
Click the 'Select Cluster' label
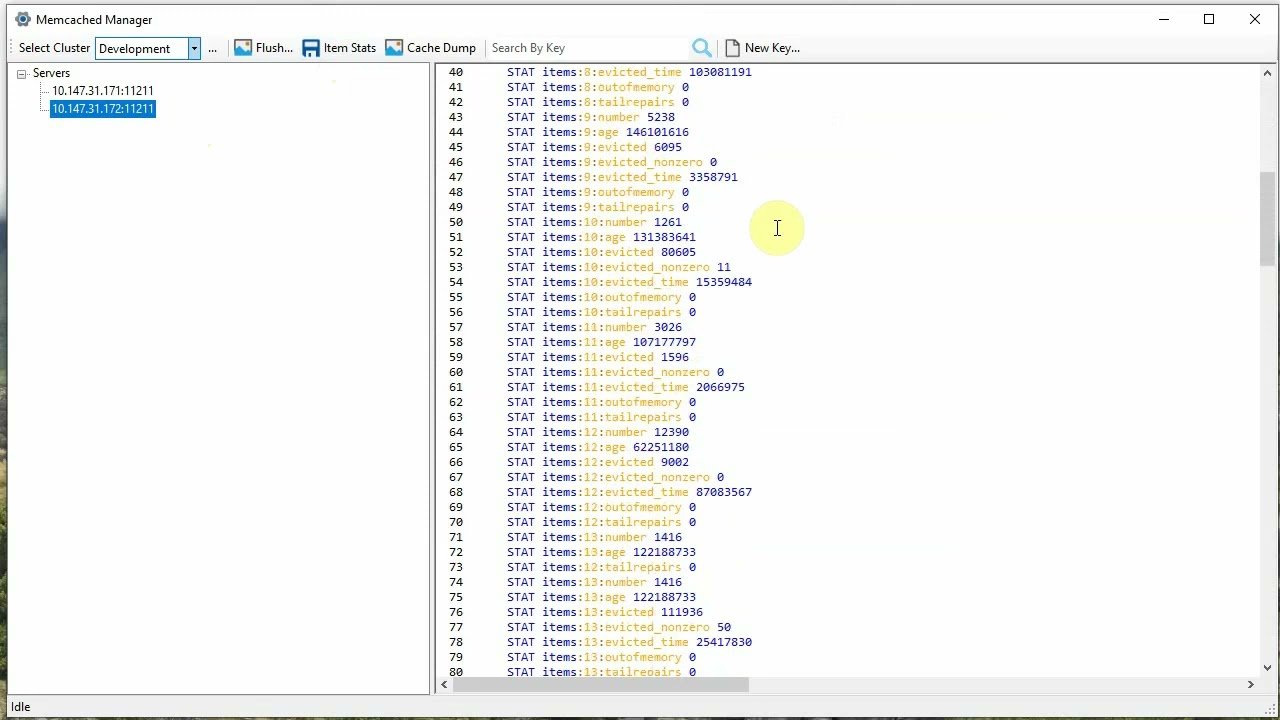pyautogui.click(x=54, y=48)
